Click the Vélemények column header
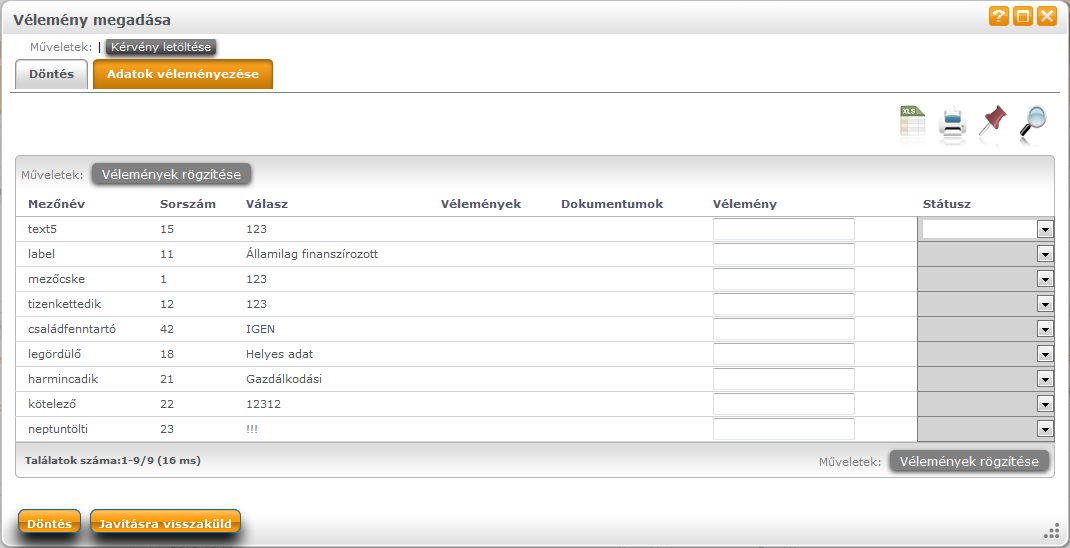1070x548 pixels. coord(481,204)
